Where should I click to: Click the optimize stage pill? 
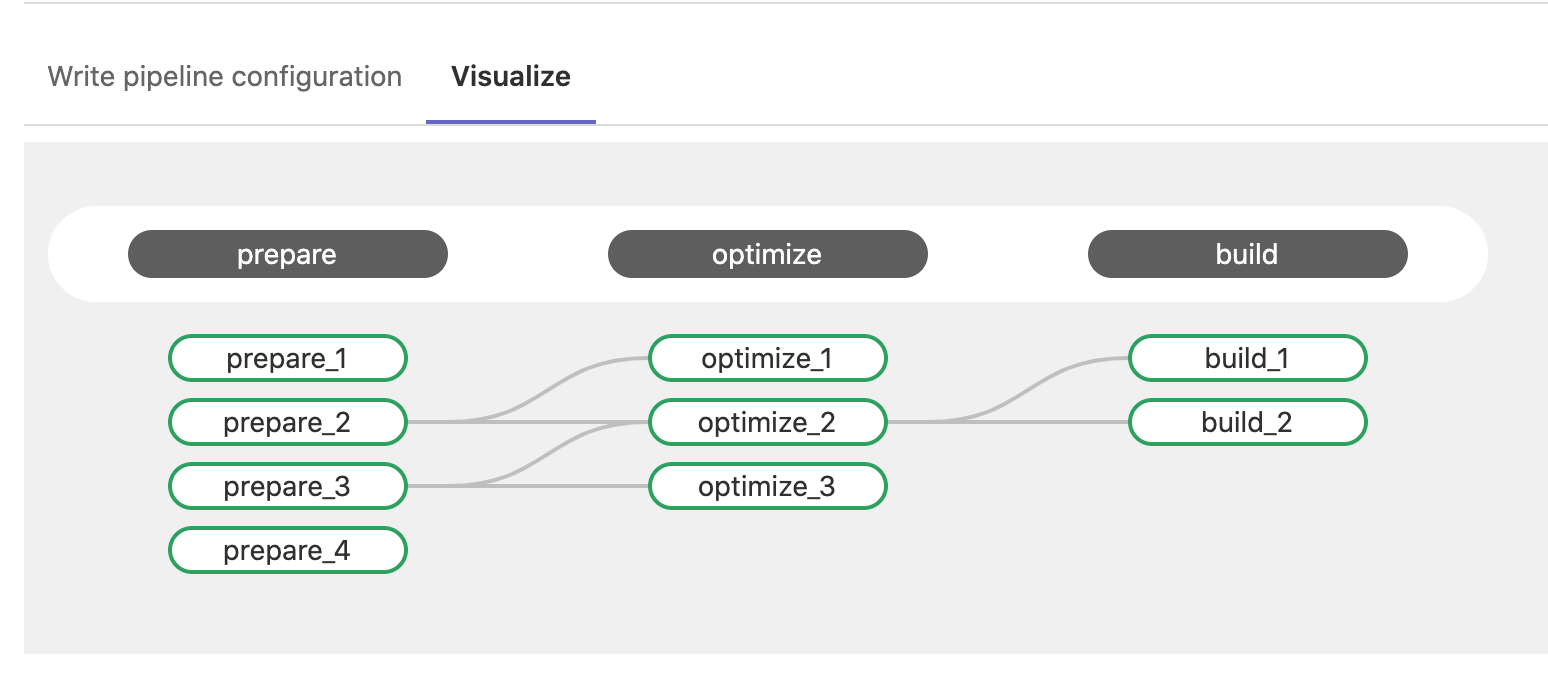[767, 254]
